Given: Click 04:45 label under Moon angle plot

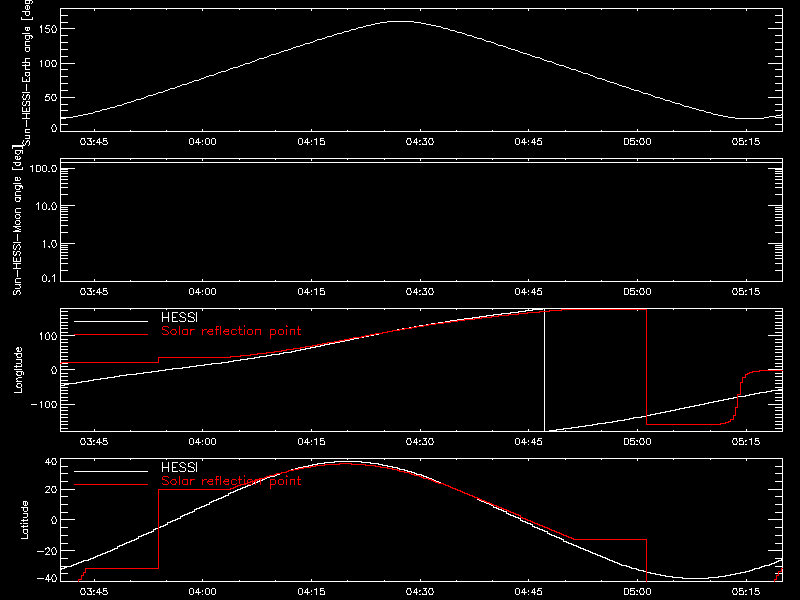Looking at the screenshot, I should 529,292.
